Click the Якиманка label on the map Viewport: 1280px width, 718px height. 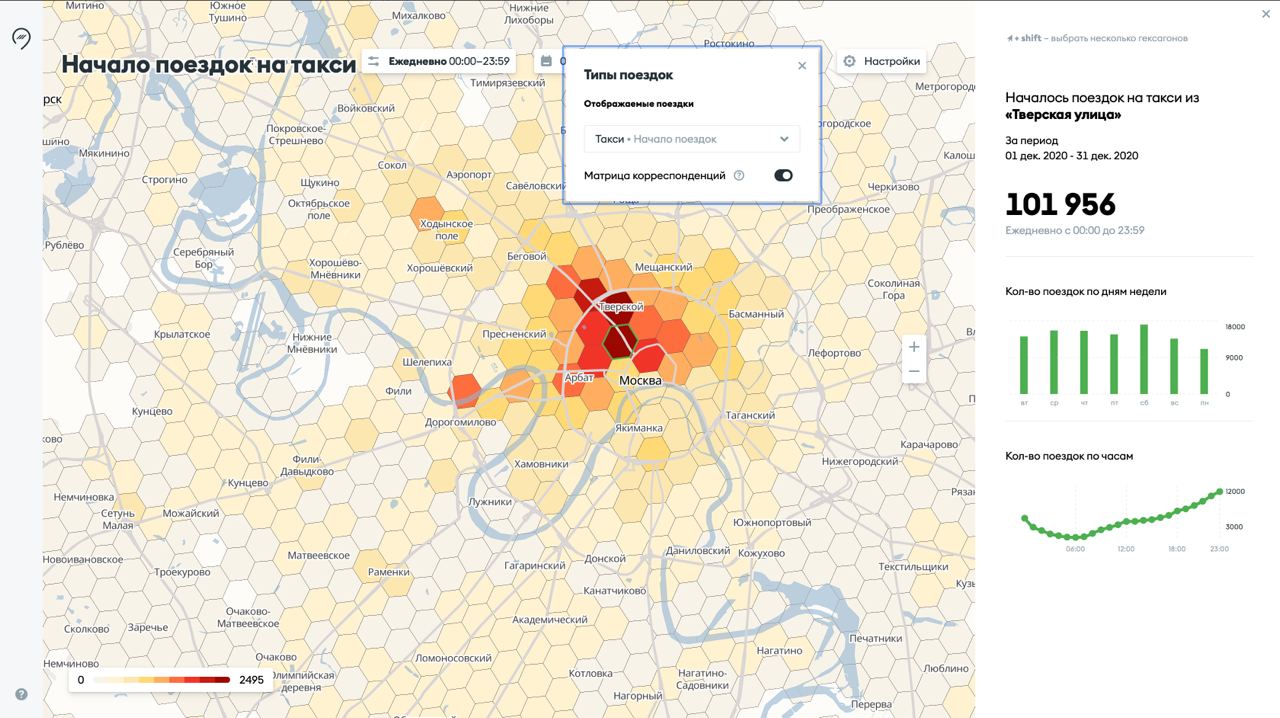[639, 428]
